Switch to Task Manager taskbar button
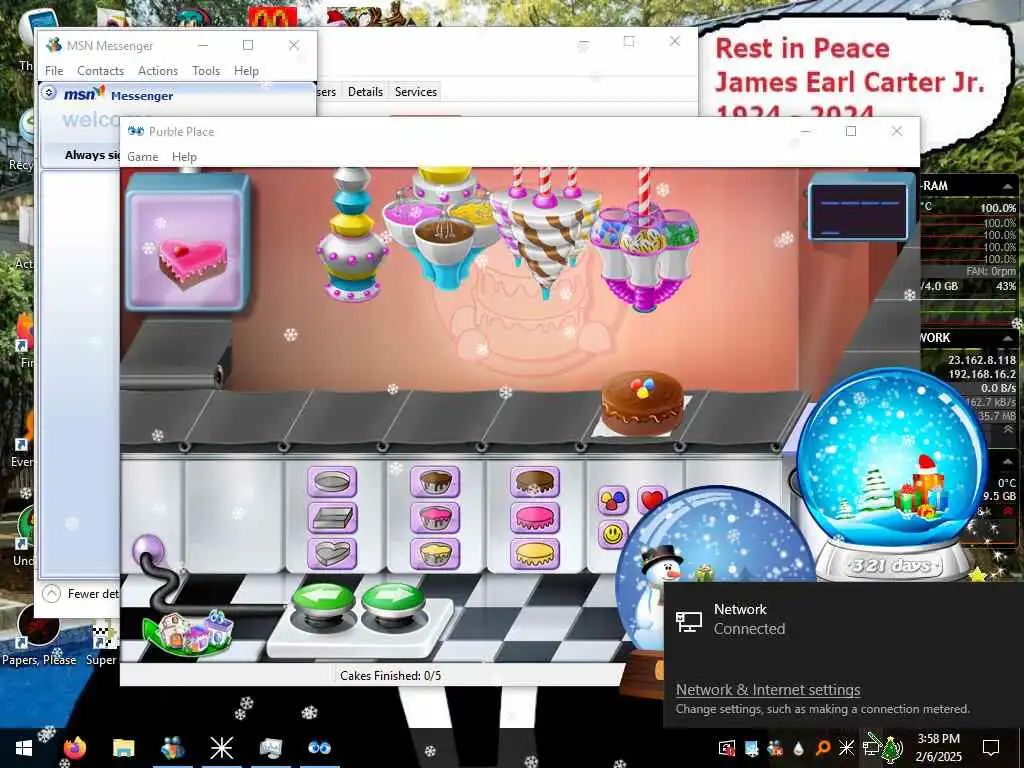The height and width of the screenshot is (768, 1024). tap(270, 748)
